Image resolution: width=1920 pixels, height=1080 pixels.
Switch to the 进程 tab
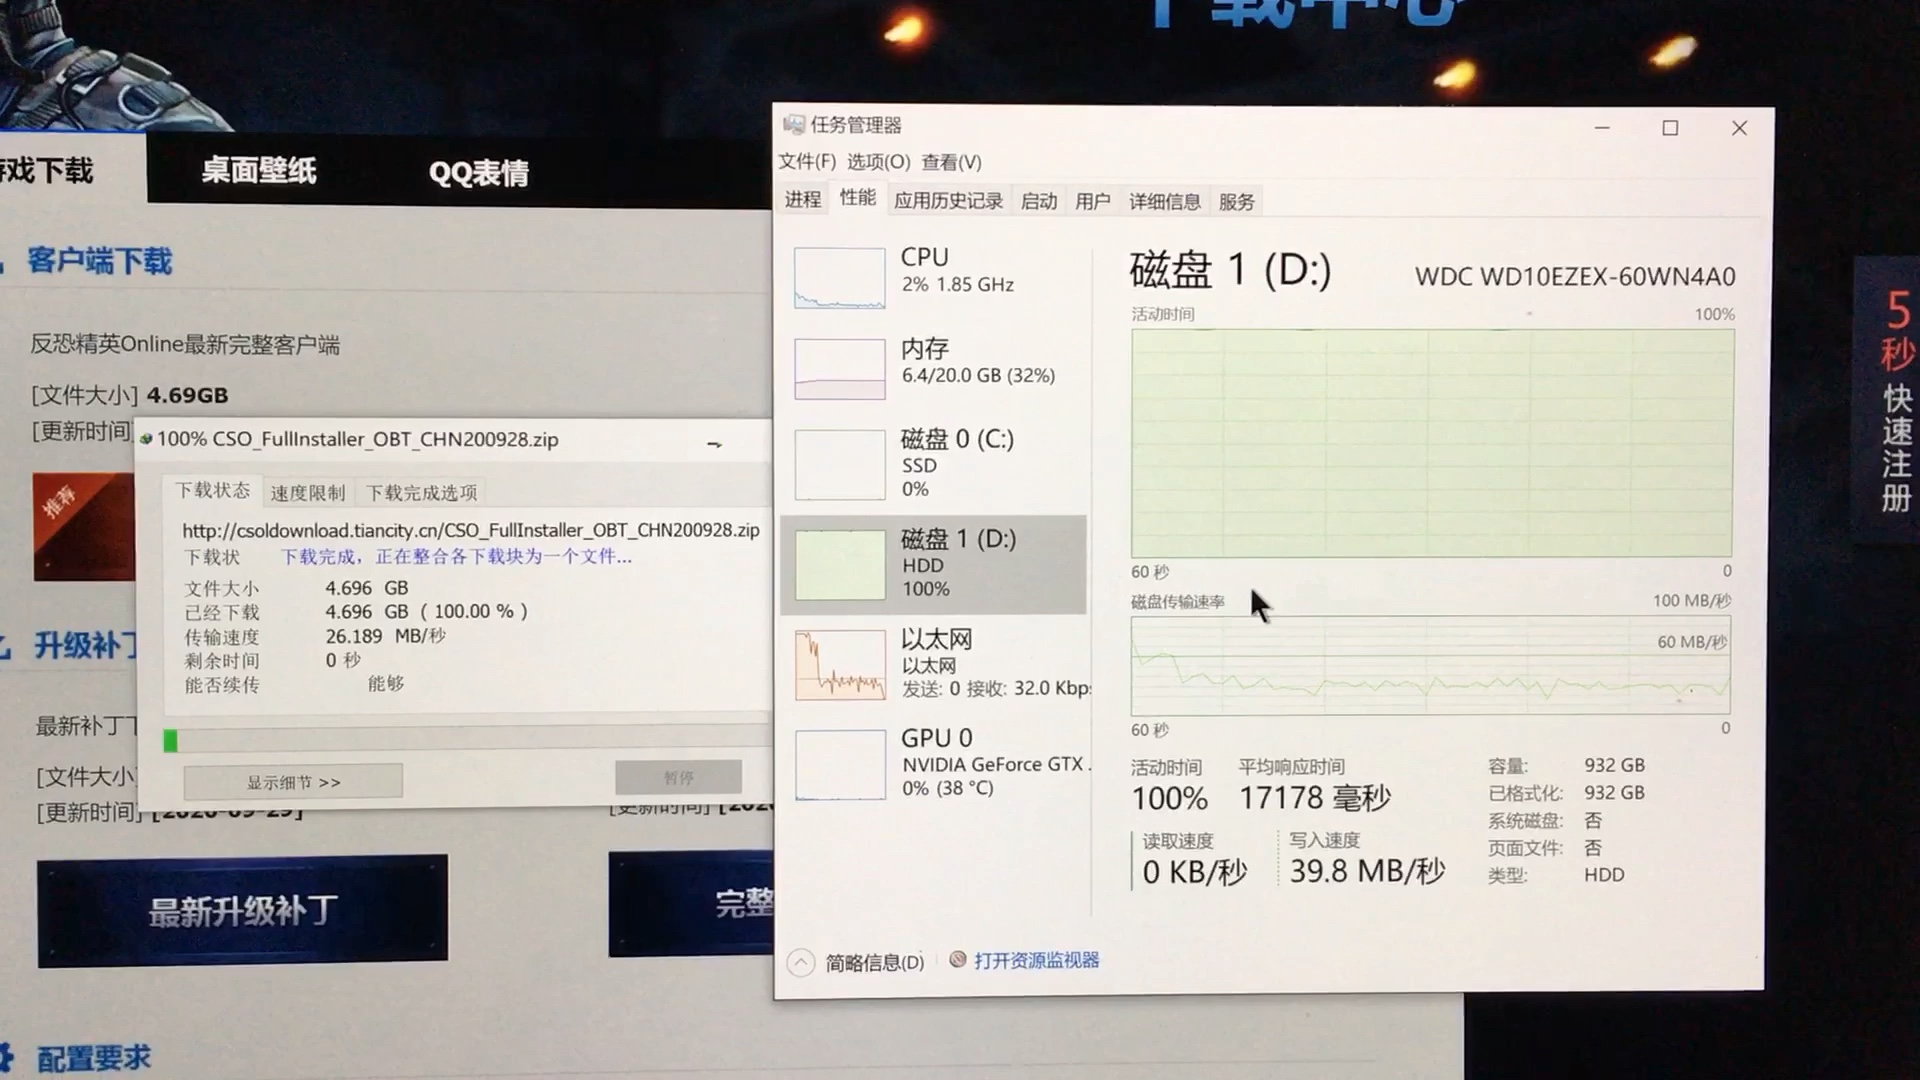coord(801,200)
